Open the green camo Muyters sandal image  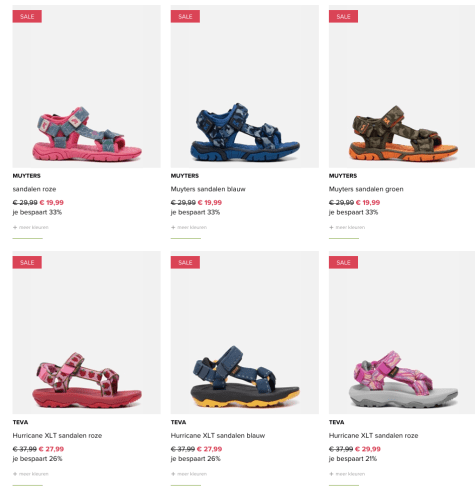coord(402,86)
